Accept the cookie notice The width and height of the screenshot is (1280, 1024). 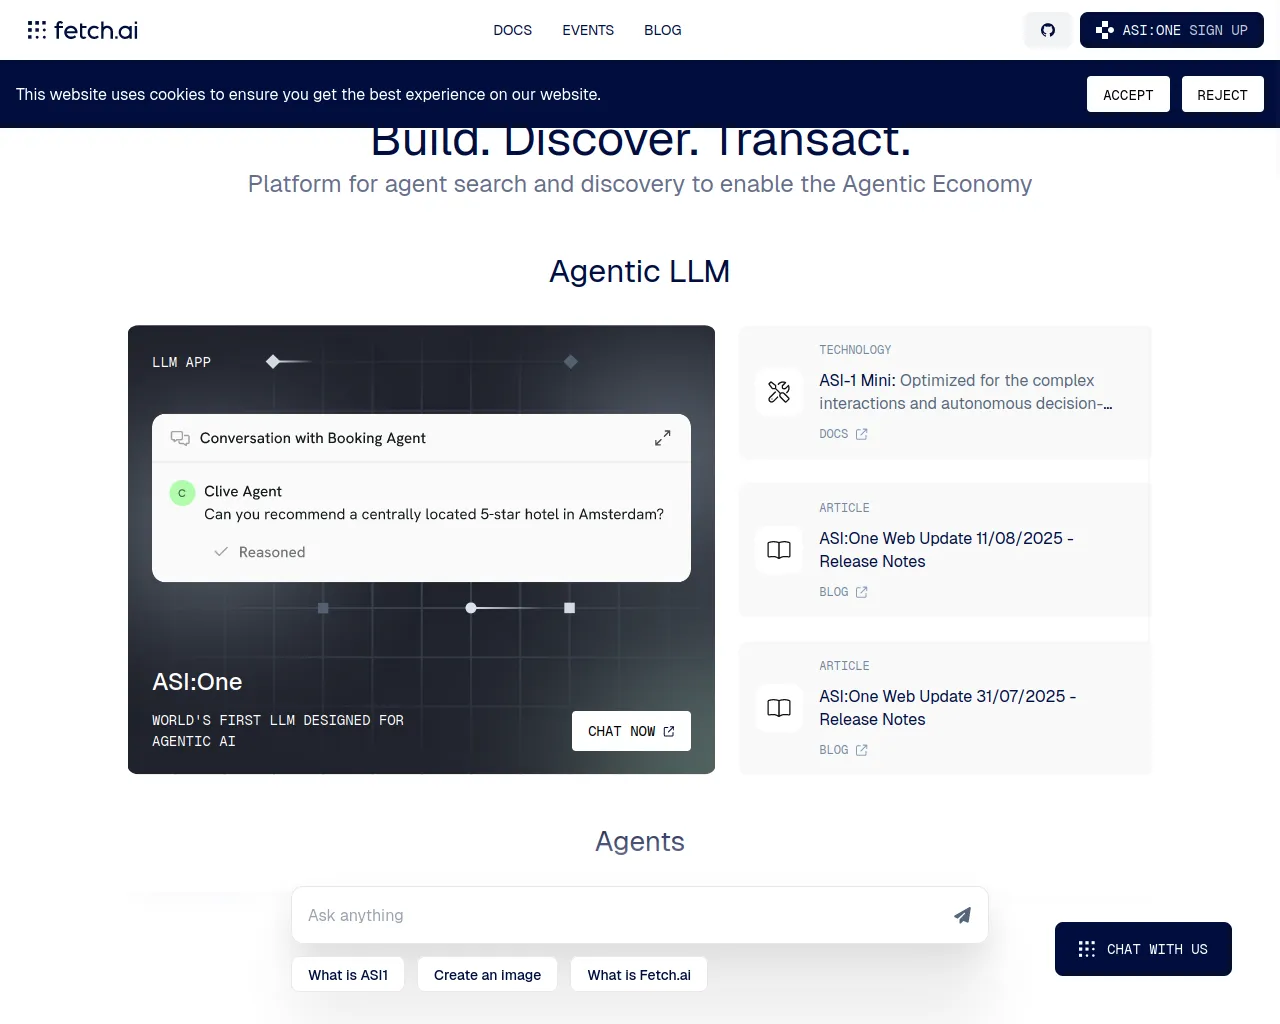coord(1128,94)
